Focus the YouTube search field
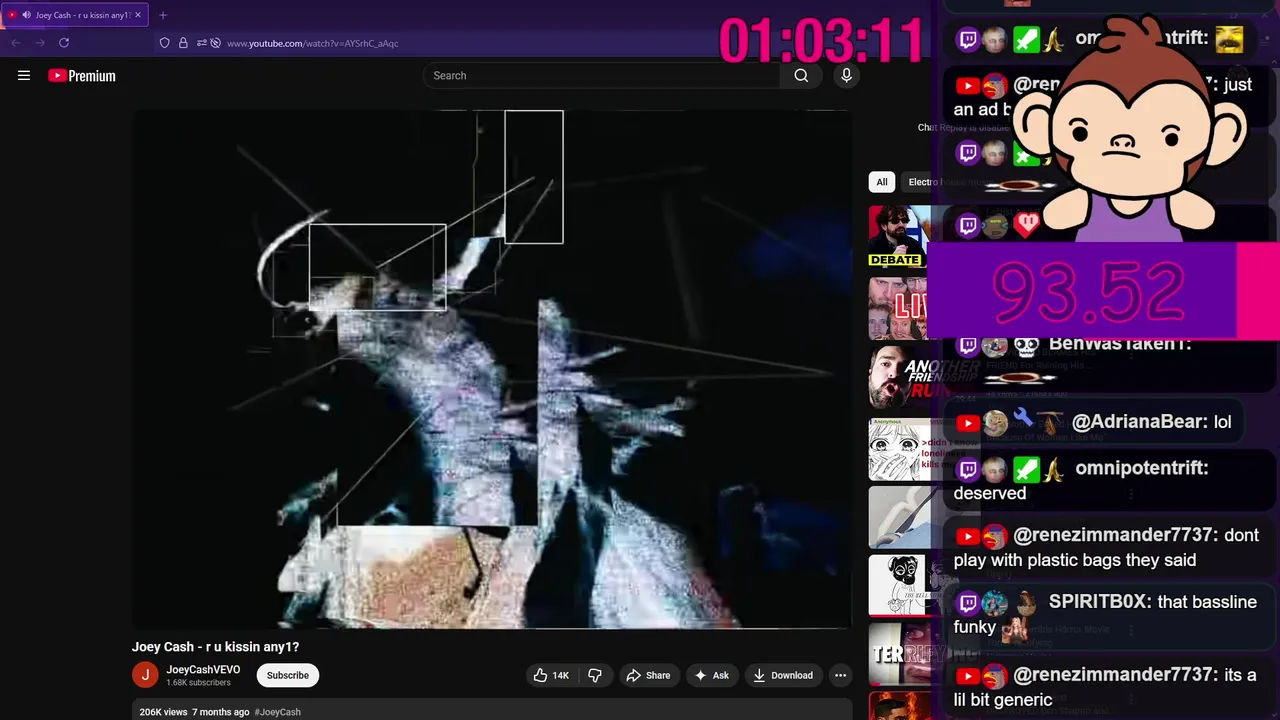Screen dimensions: 1280x720 click(603, 75)
